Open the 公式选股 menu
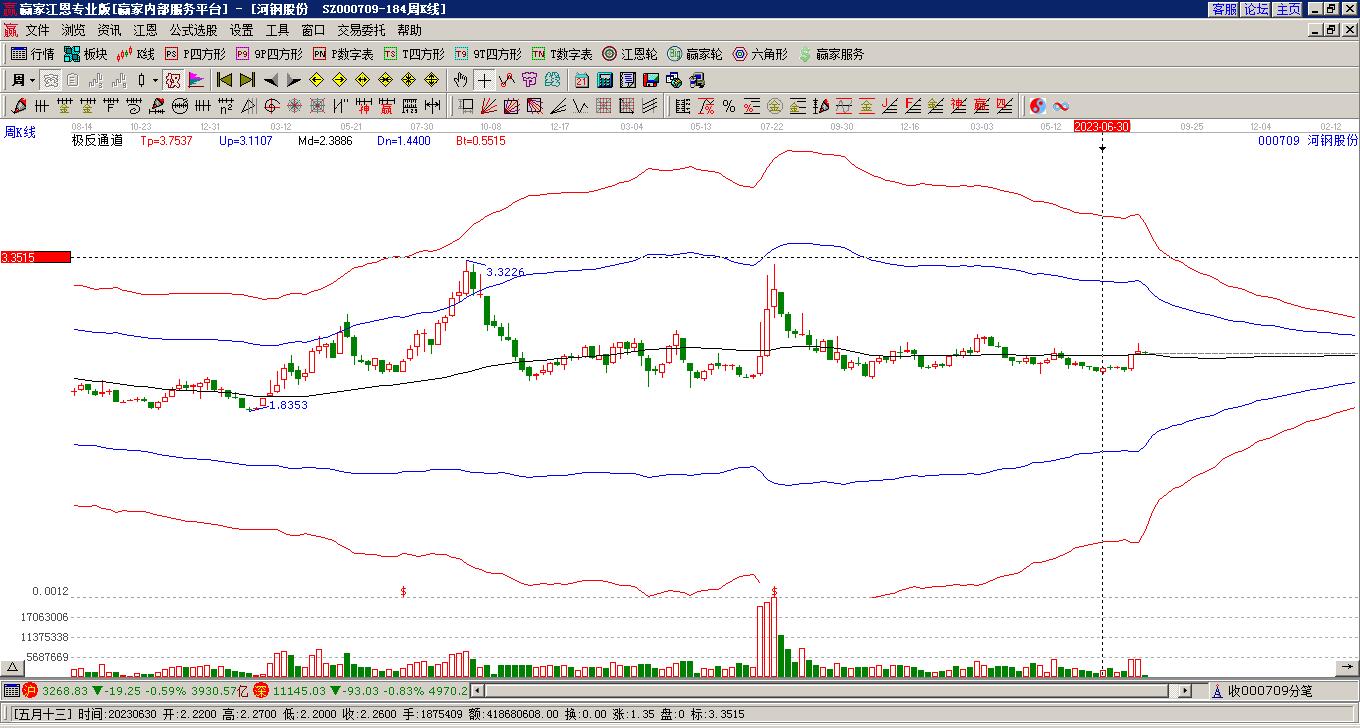This screenshot has height=728, width=1360. (193, 31)
